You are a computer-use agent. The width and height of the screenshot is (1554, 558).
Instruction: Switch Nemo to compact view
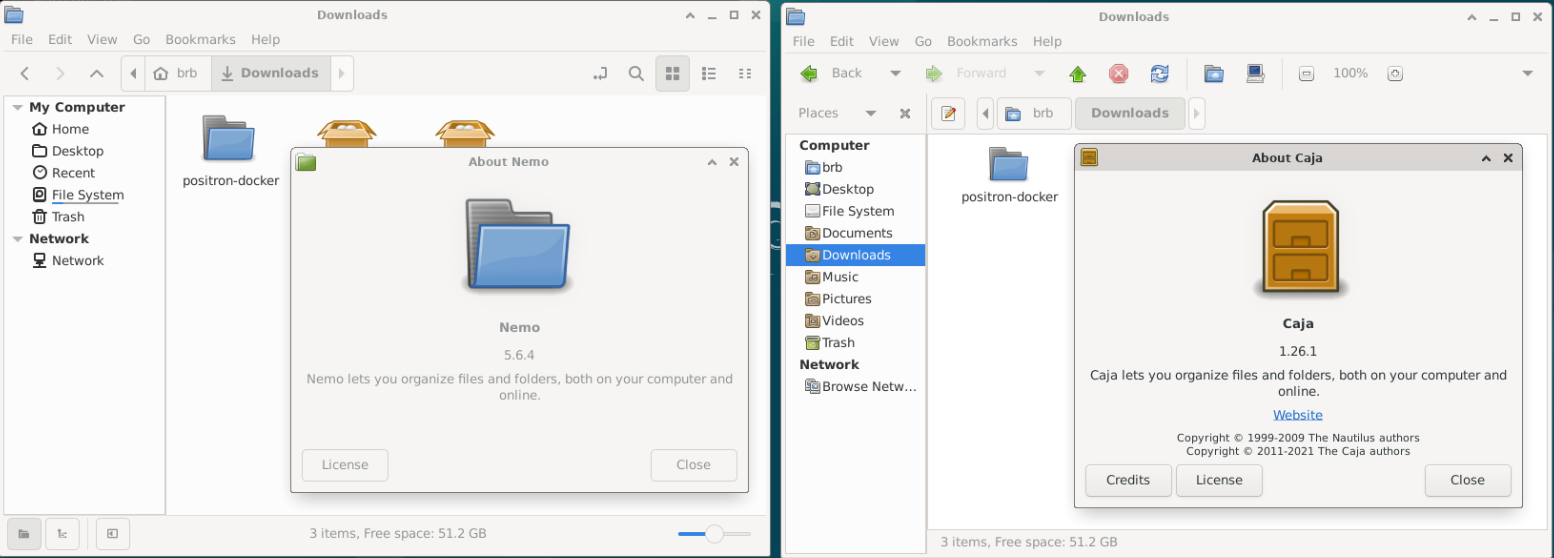[744, 73]
